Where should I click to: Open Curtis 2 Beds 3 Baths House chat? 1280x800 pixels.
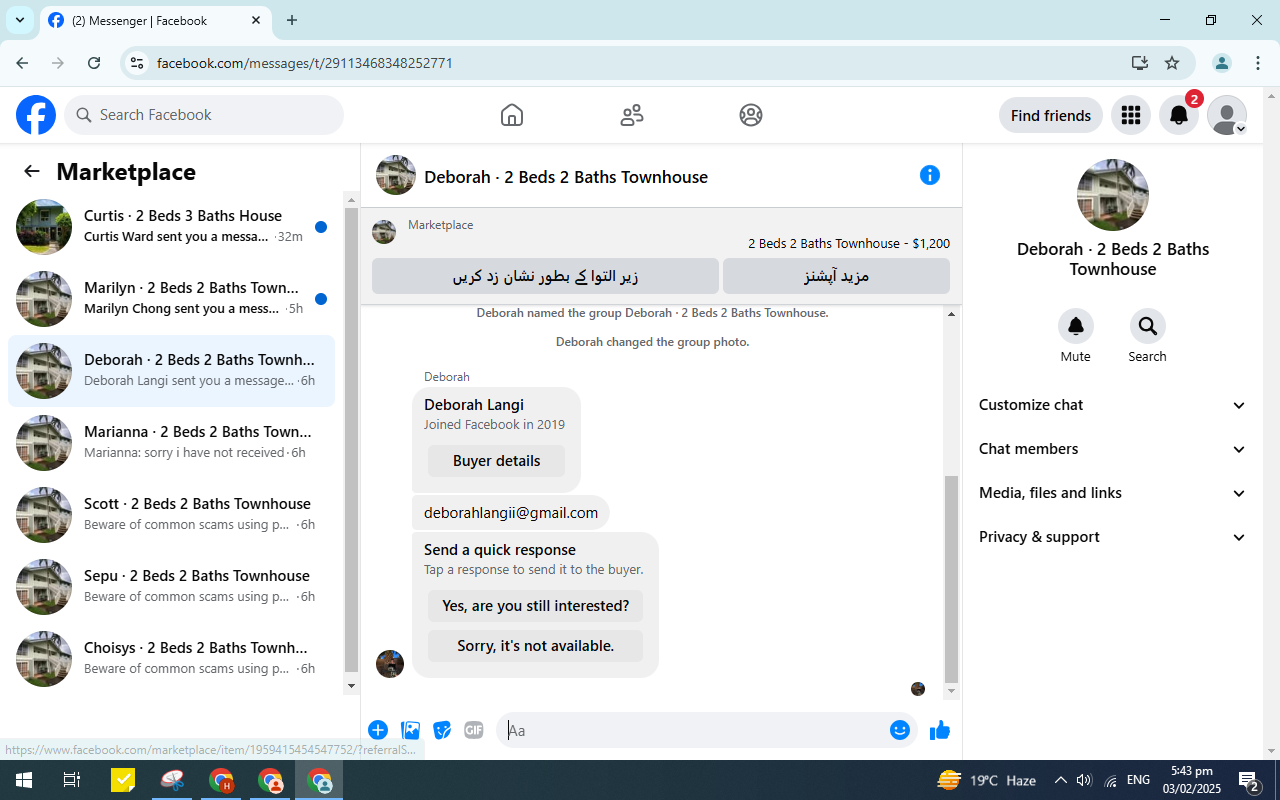[x=171, y=227]
